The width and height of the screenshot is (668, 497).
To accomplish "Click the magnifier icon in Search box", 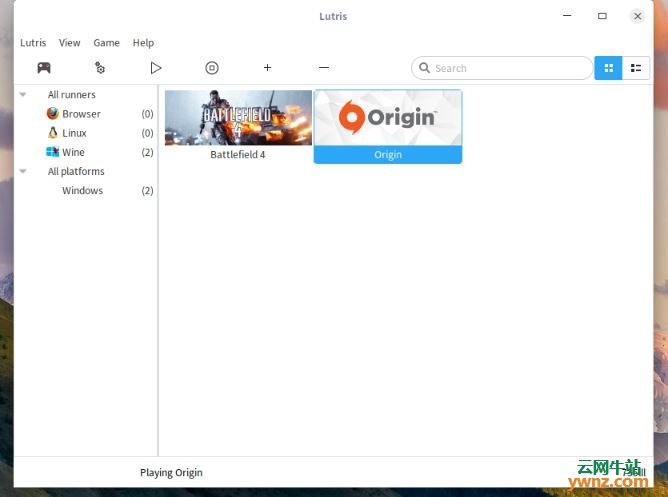I will click(424, 68).
